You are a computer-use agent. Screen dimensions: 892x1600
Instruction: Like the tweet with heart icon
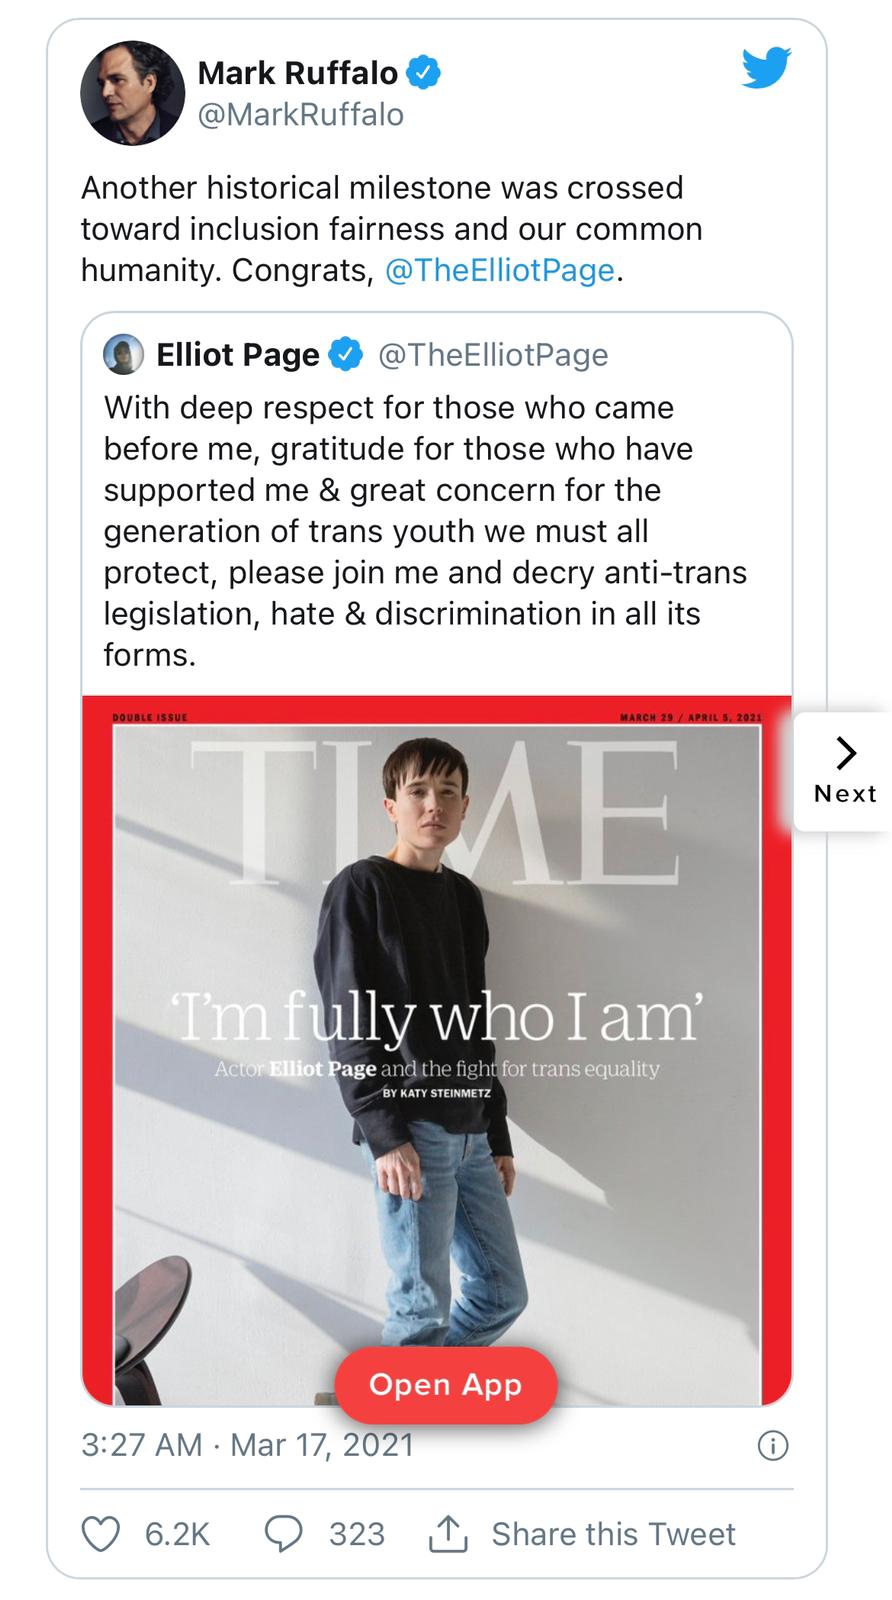click(100, 1534)
